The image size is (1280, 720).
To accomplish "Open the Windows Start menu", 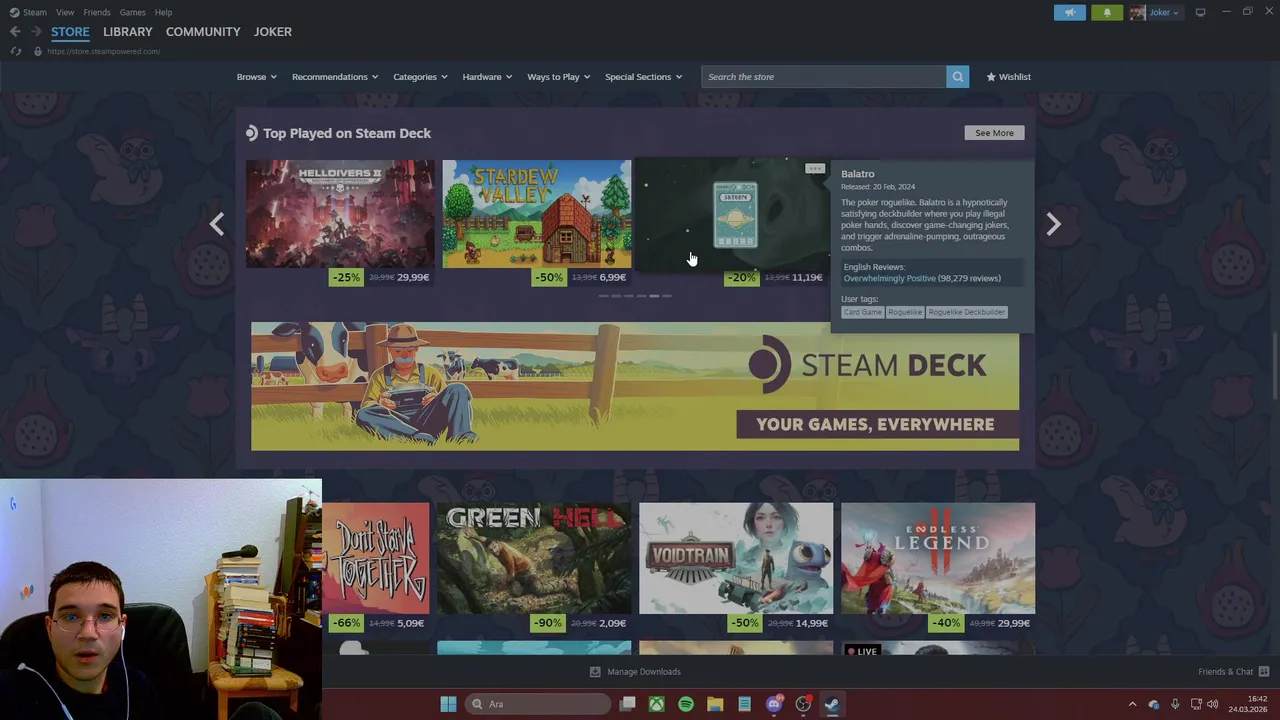I will 448,704.
